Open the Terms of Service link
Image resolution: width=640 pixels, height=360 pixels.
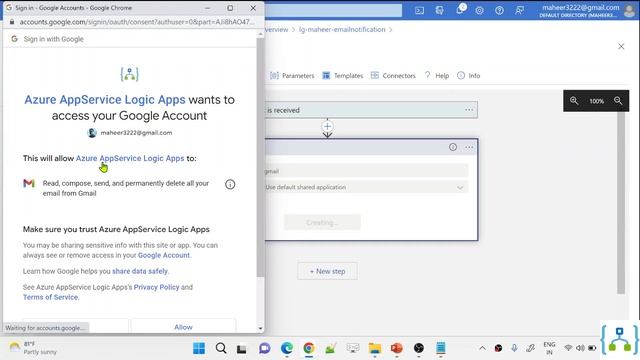50,297
